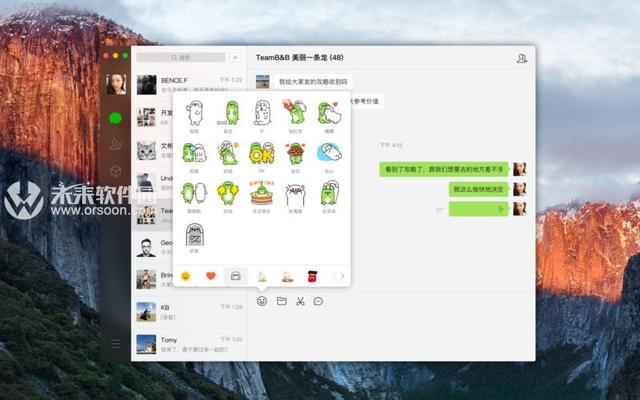
Task: Open the hamburger menu in the sidebar
Action: pos(116,344)
